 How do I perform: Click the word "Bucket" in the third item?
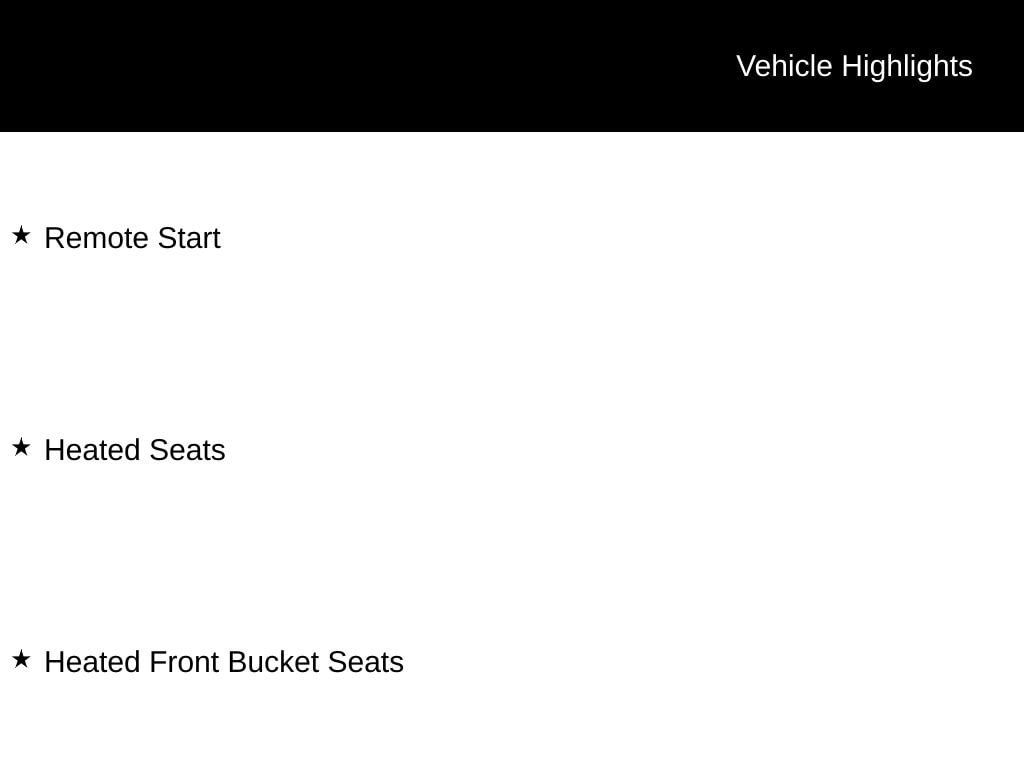273,663
